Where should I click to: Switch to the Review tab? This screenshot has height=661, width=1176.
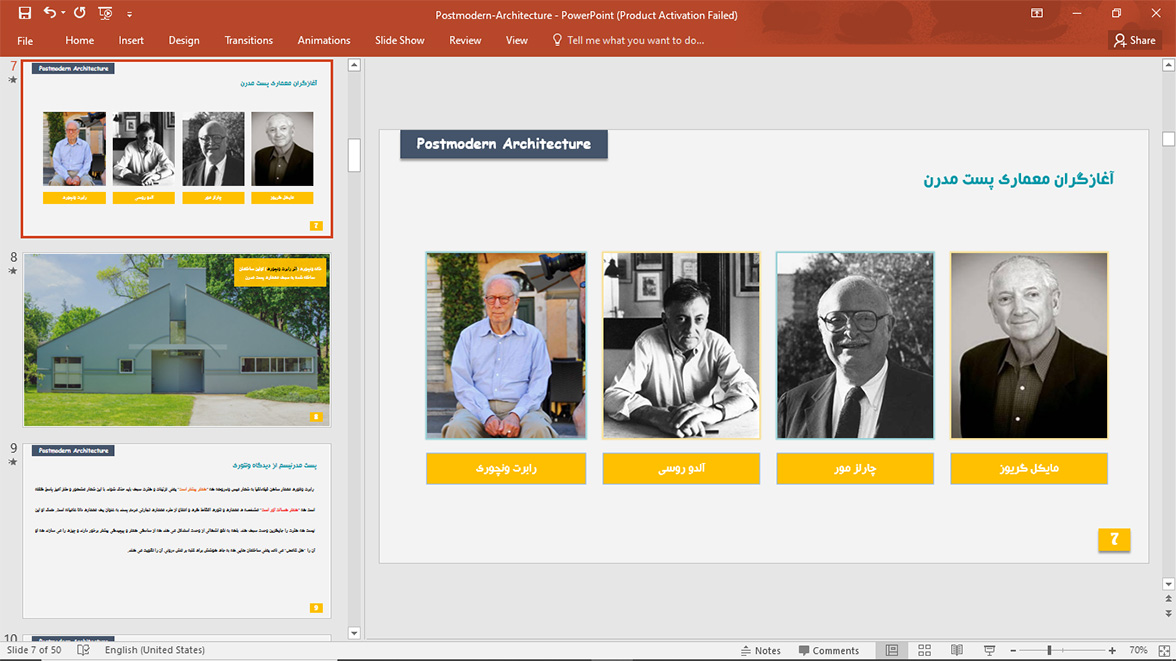[465, 41]
